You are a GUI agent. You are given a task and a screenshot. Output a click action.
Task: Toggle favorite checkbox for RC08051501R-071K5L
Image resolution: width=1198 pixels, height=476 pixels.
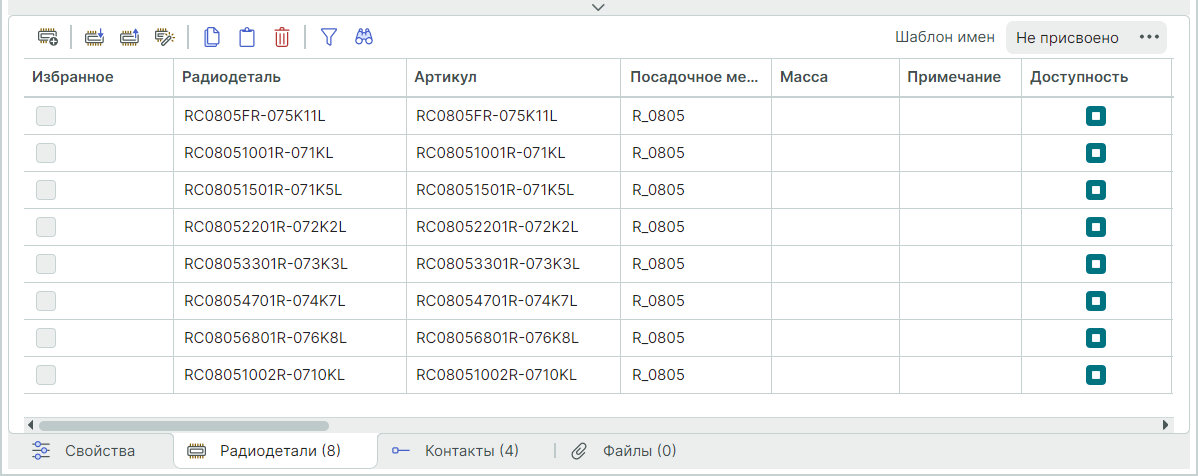(46, 189)
